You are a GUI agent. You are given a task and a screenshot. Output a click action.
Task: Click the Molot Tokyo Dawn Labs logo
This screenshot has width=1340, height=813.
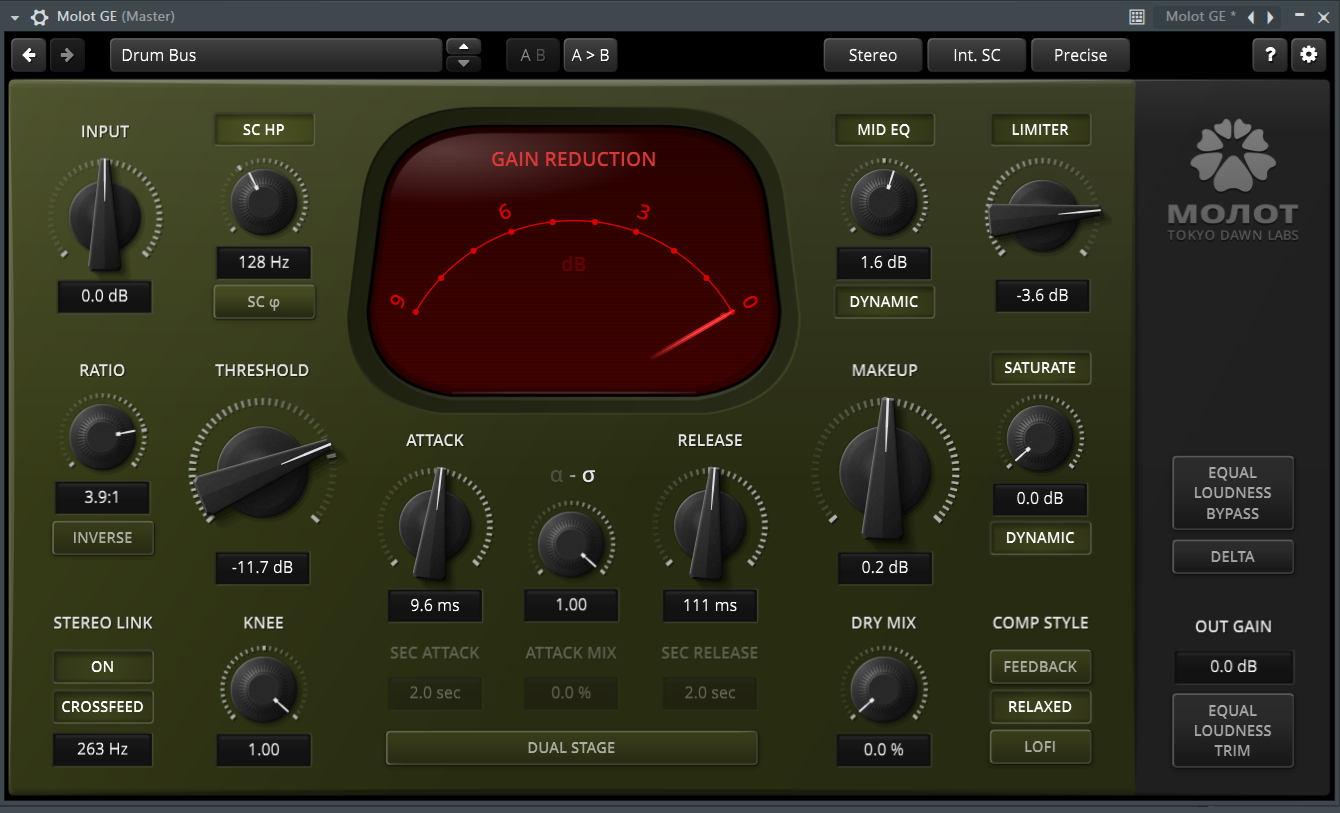pos(1232,180)
